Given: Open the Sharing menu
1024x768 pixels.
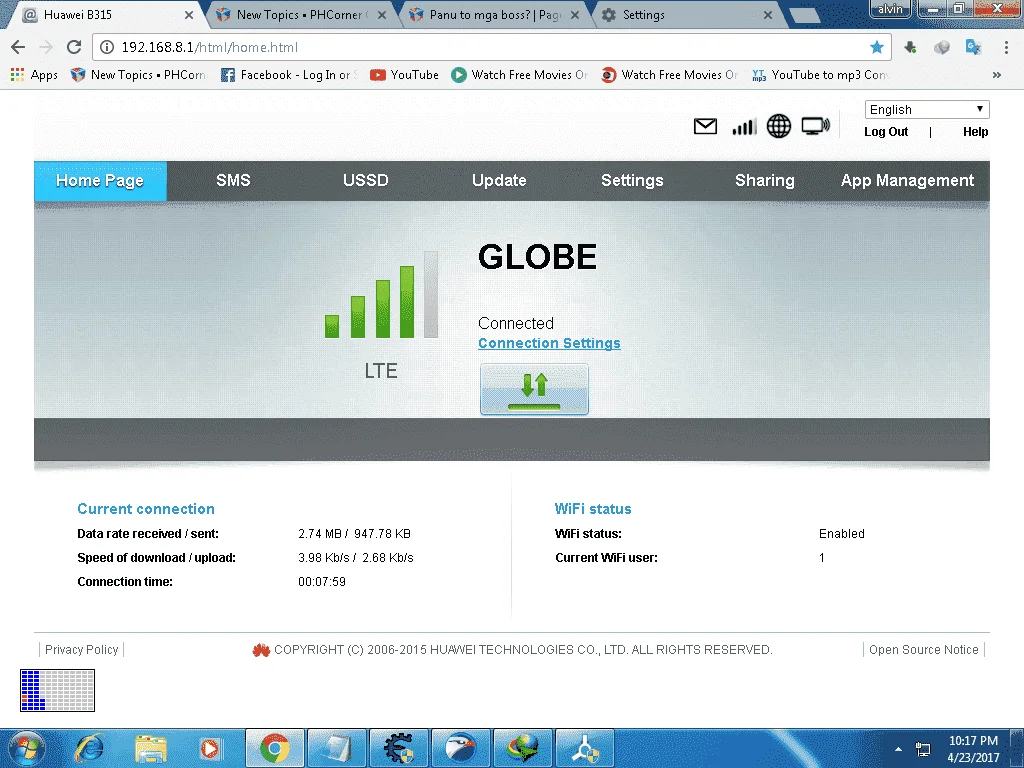Looking at the screenshot, I should coord(765,180).
